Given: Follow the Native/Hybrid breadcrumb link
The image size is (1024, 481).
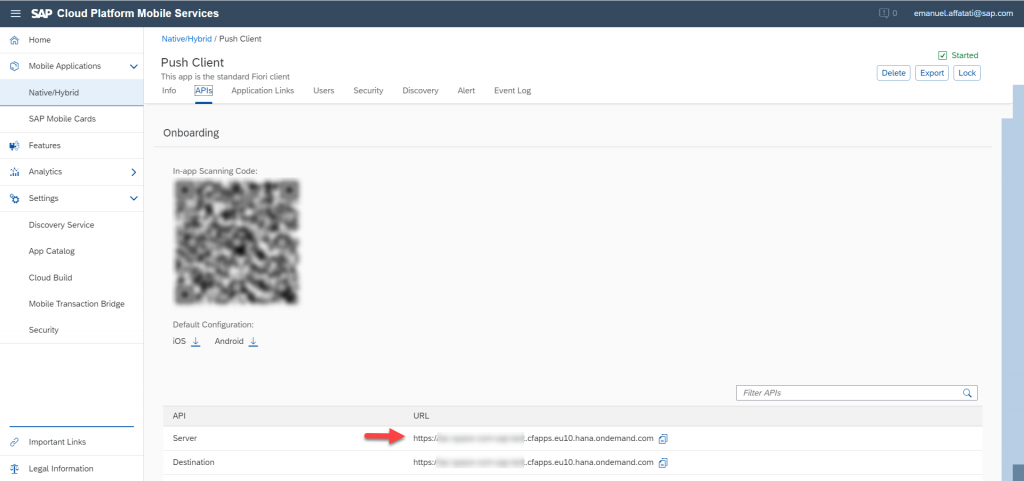Looking at the screenshot, I should click(187, 39).
